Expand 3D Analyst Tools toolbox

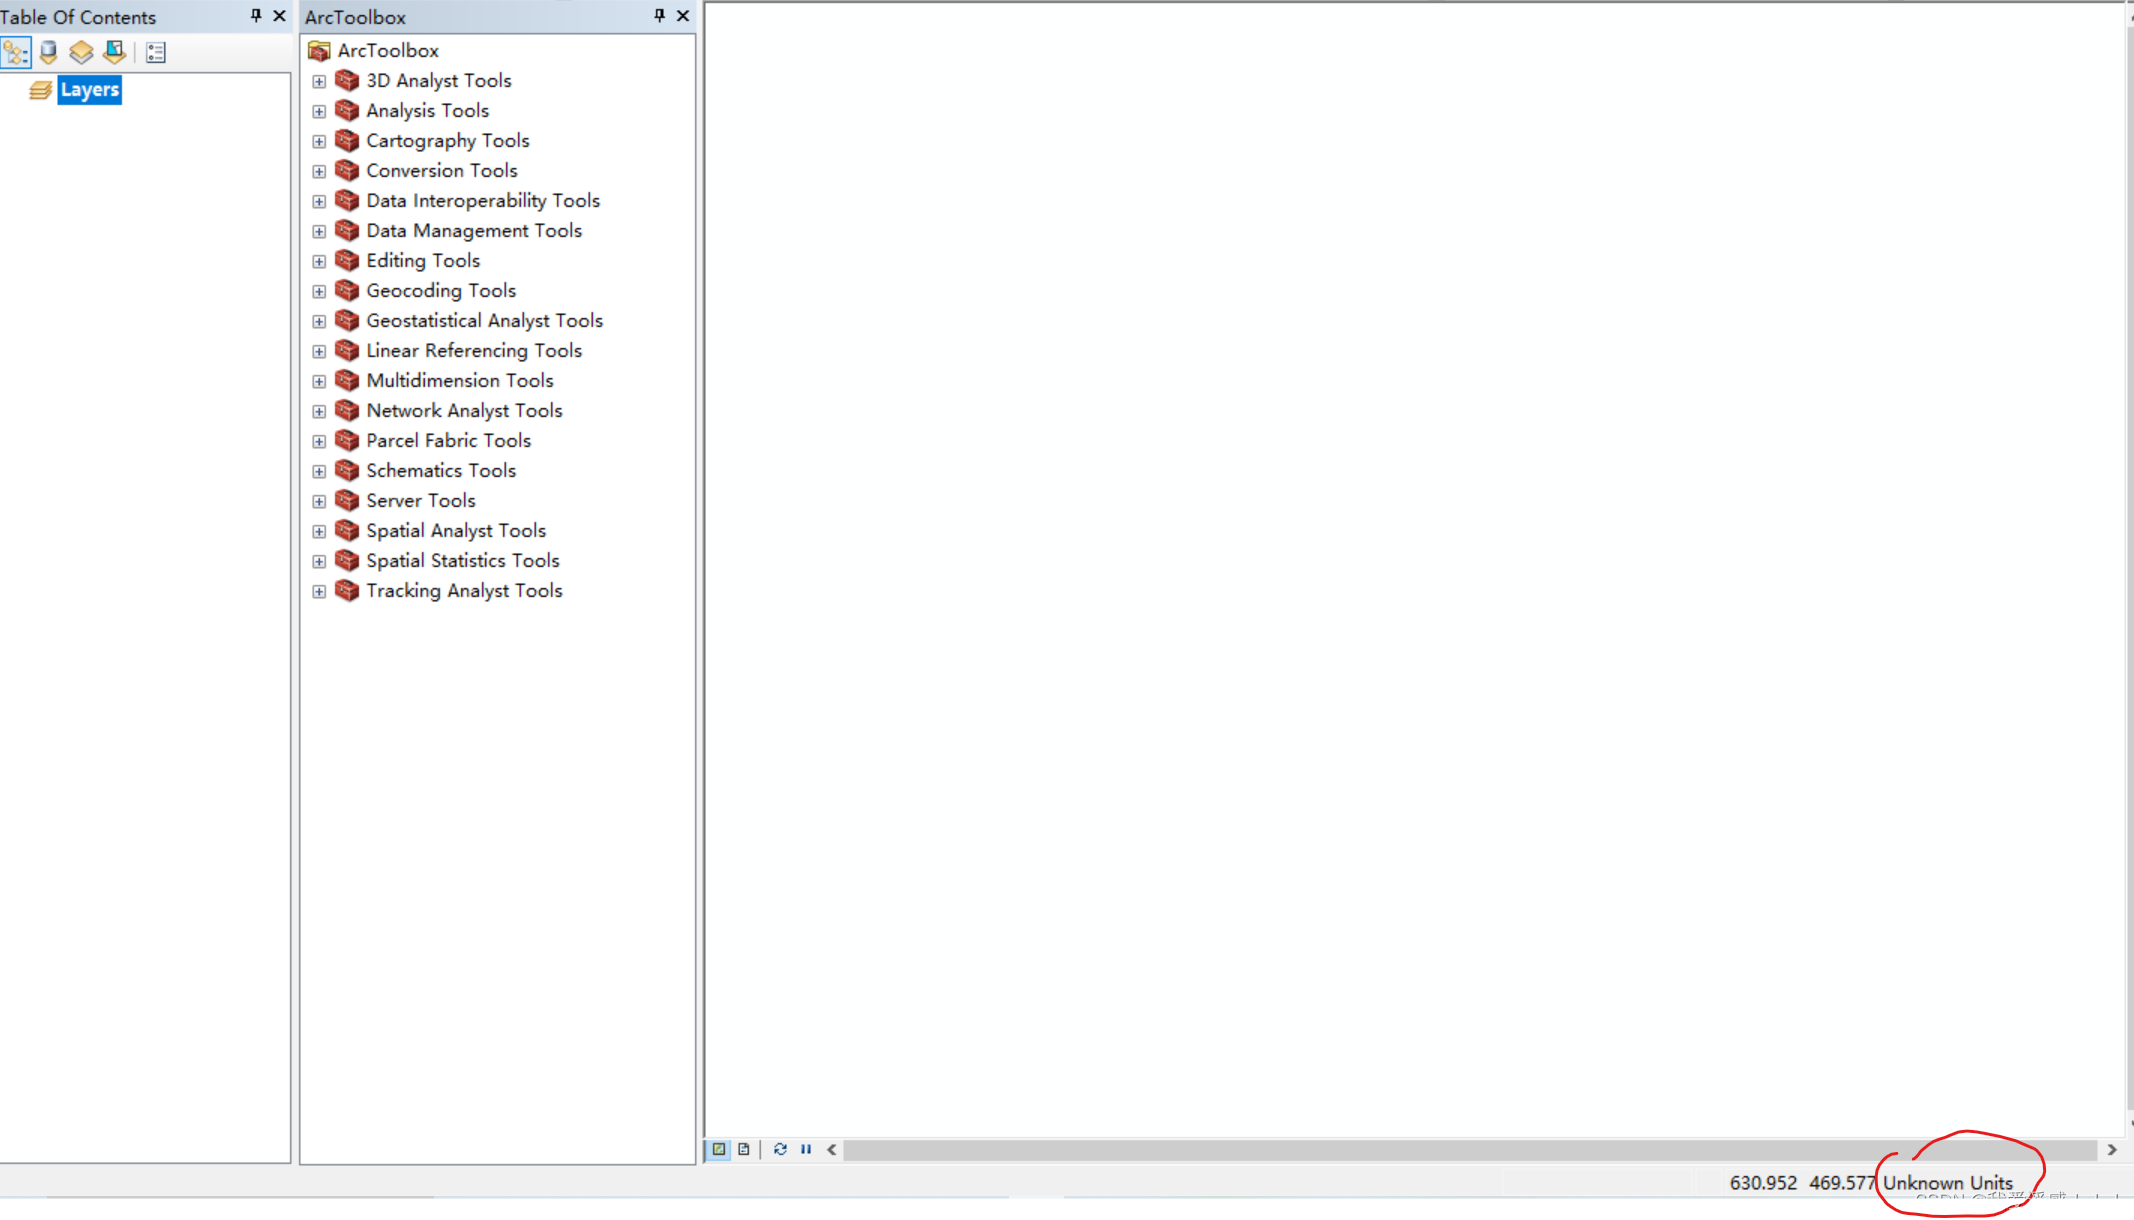(319, 81)
